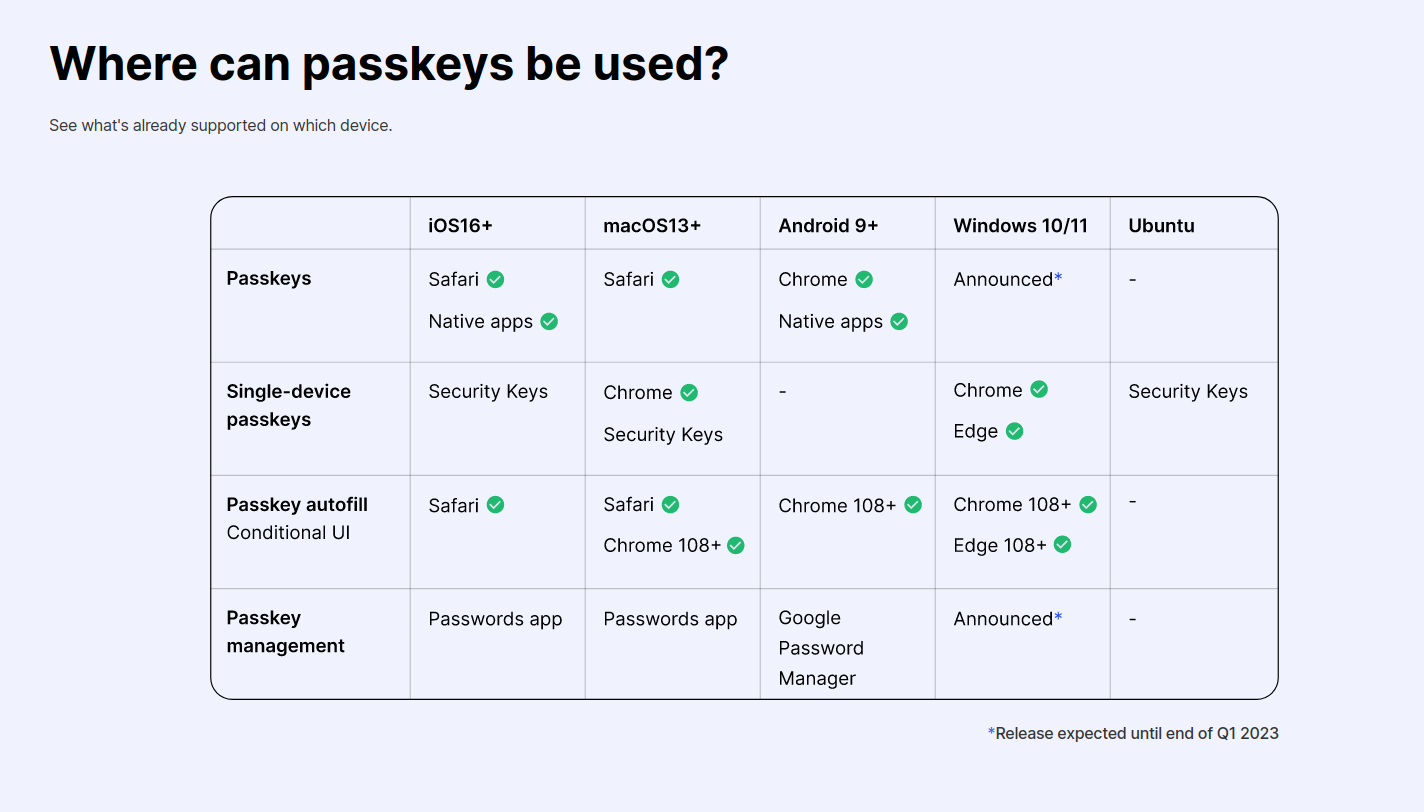Click the Passkey autofill row label
This screenshot has width=1424, height=812.
click(297, 505)
